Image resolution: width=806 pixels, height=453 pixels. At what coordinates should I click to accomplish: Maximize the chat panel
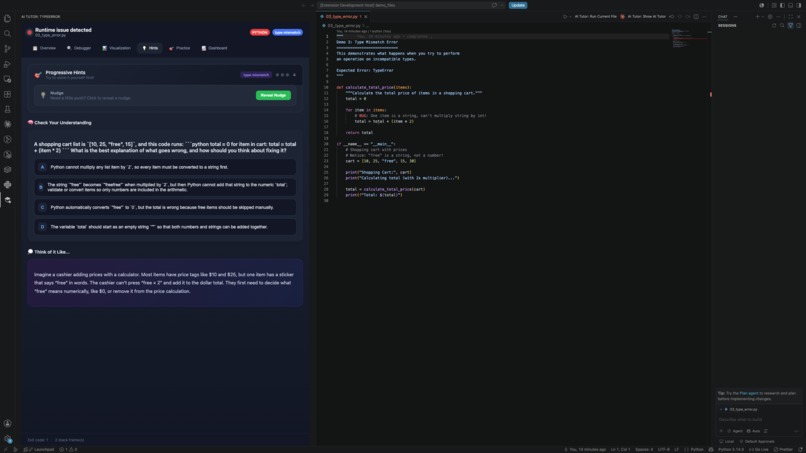click(790, 16)
